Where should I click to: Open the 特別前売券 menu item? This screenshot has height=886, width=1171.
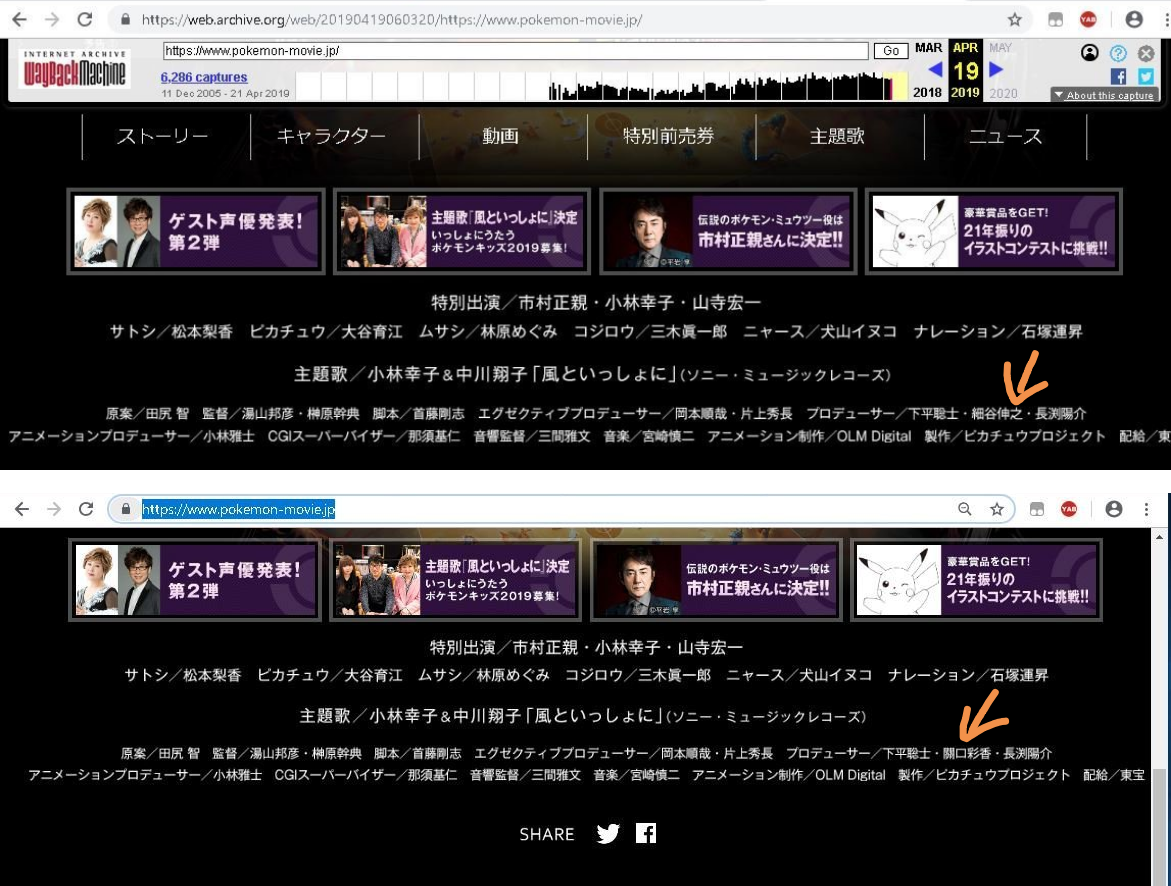(668, 136)
